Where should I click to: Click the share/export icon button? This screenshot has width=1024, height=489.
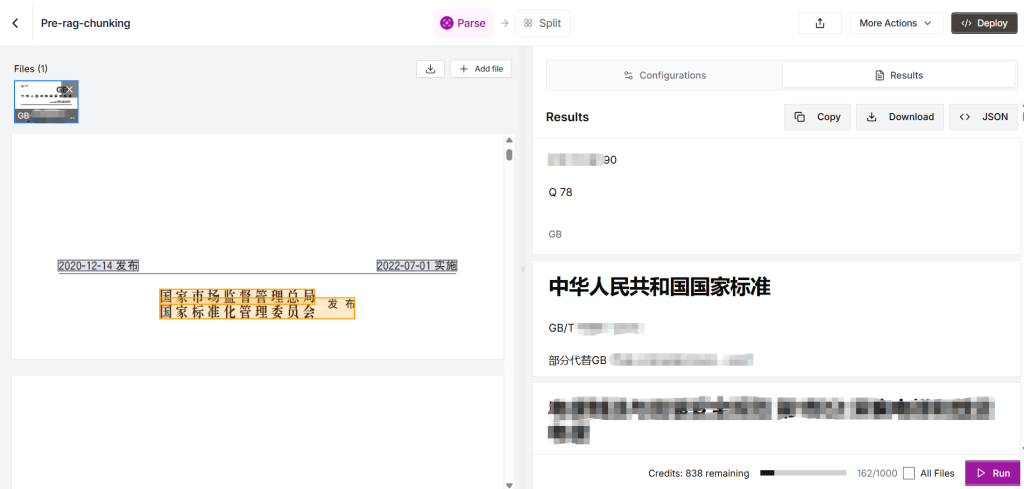click(x=819, y=23)
